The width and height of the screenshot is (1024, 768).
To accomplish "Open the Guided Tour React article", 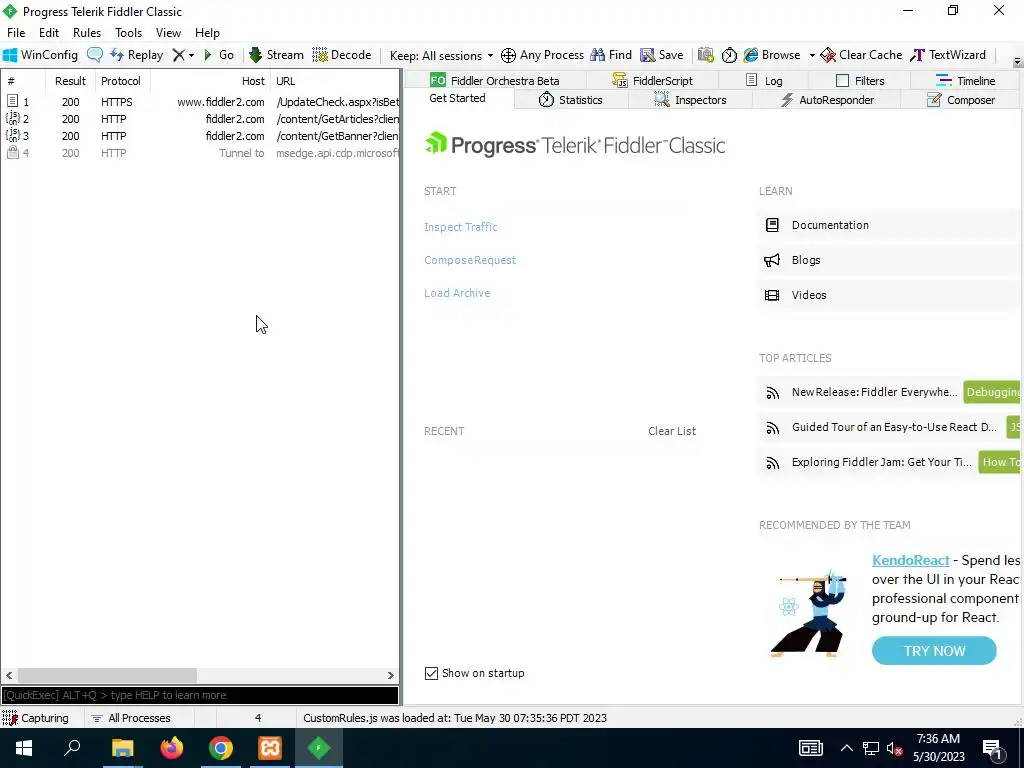I will [x=894, y=427].
